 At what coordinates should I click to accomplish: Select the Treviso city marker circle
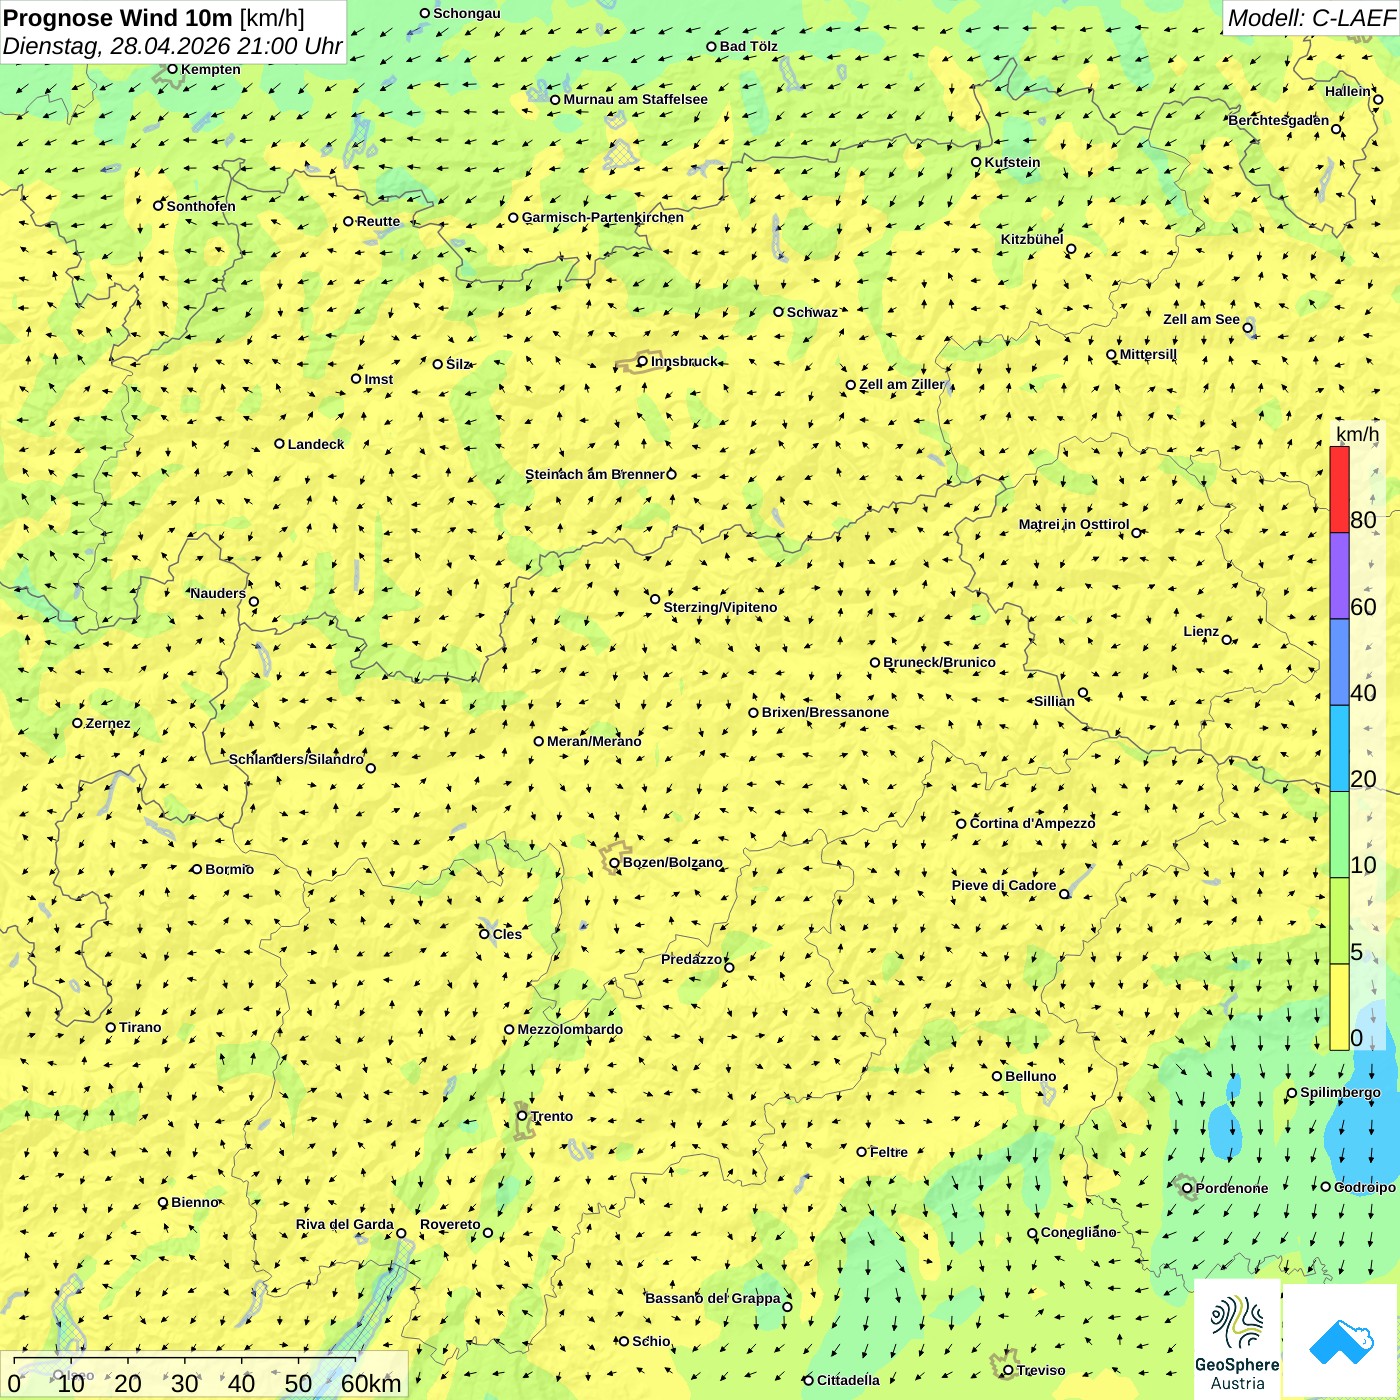(1008, 1370)
